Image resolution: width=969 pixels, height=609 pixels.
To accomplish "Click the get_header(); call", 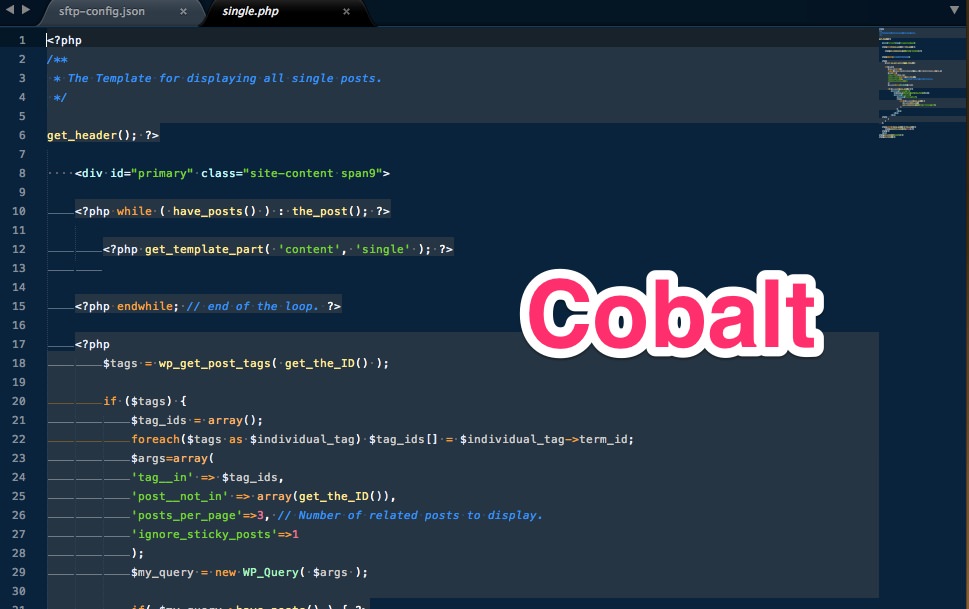I will pyautogui.click(x=92, y=135).
